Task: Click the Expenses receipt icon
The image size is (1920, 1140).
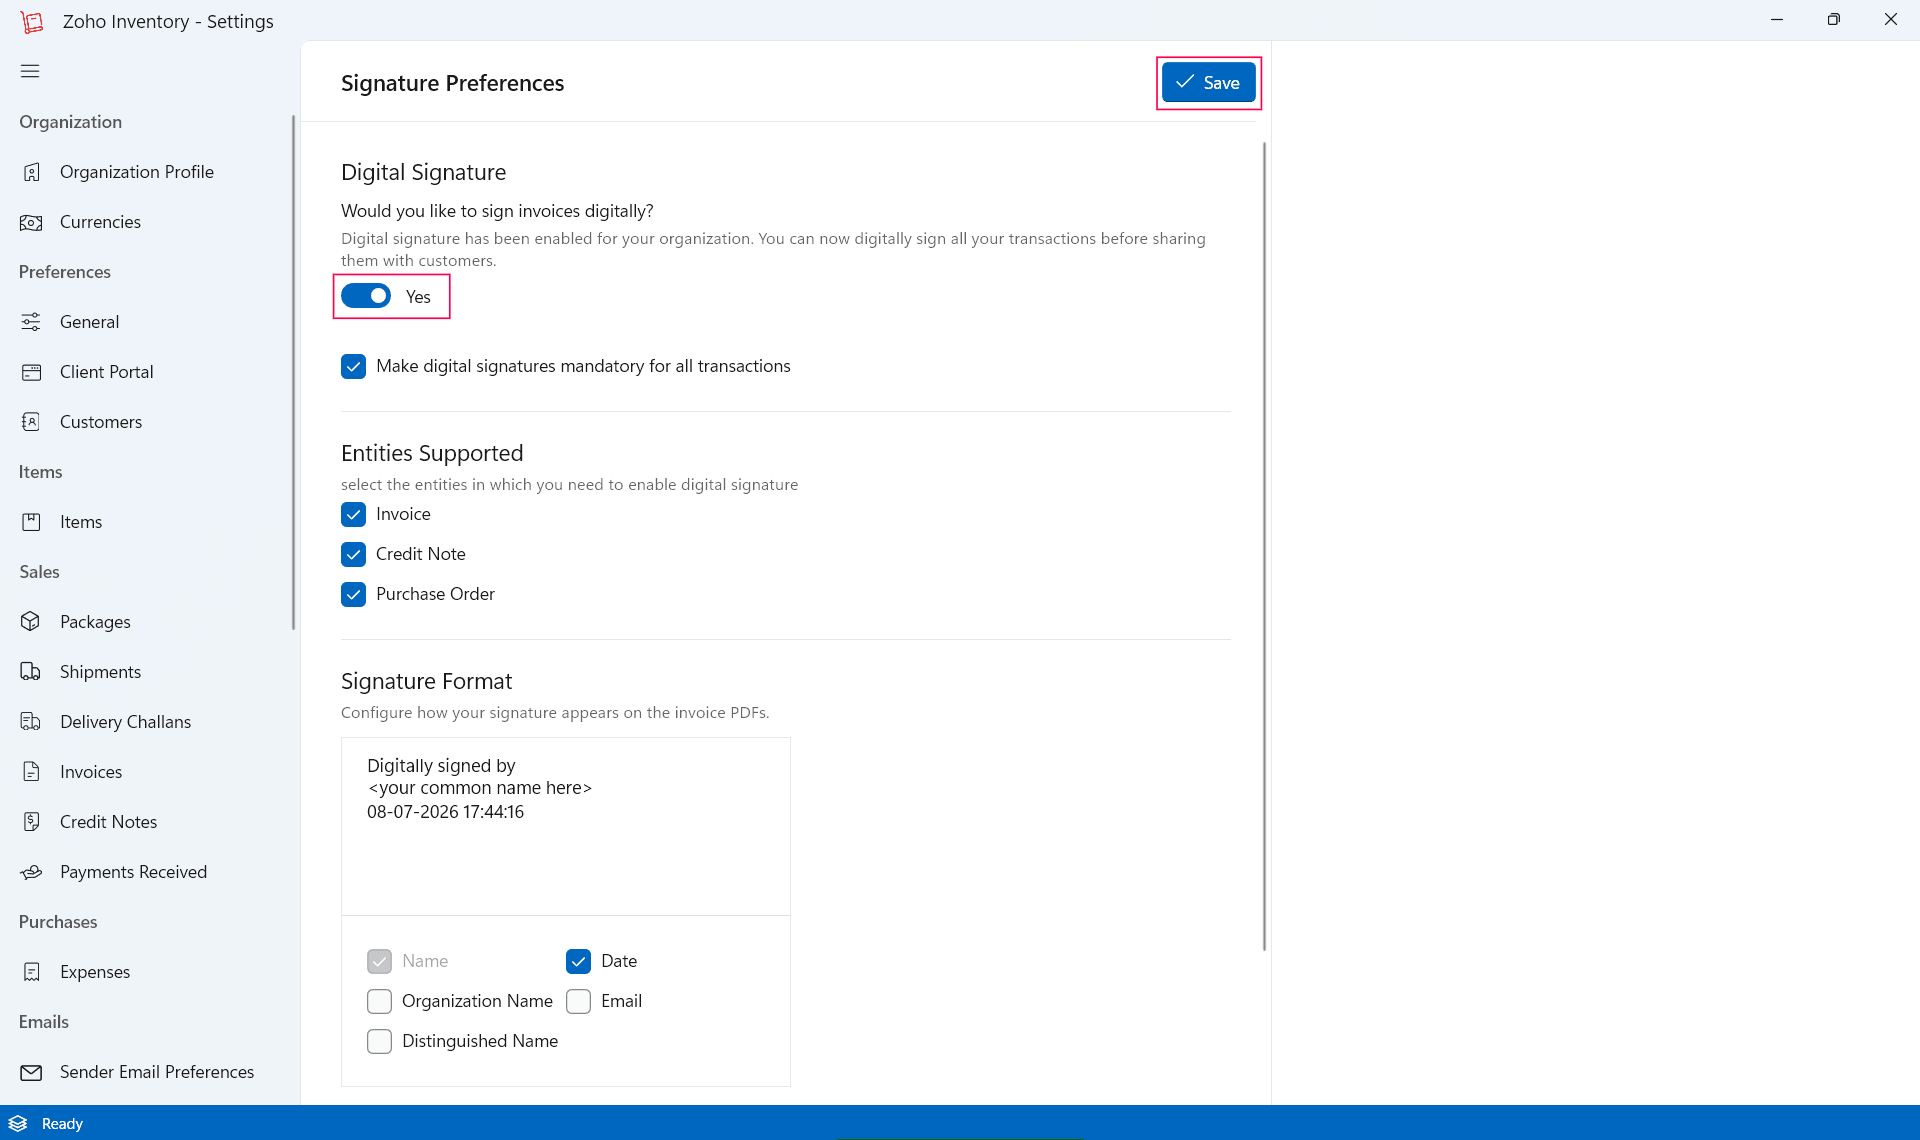Action: (x=31, y=972)
